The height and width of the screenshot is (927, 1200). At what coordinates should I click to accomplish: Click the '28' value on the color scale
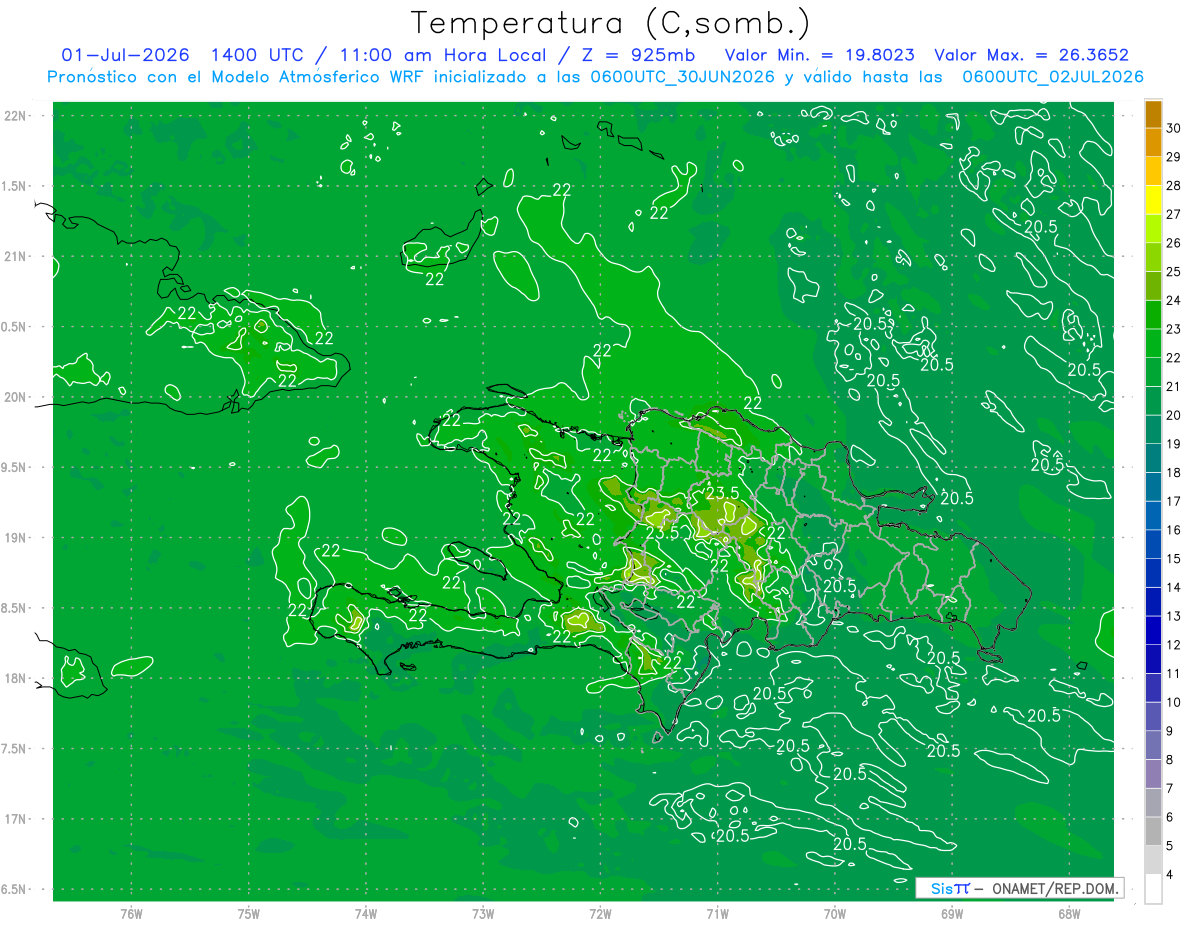pos(1174,185)
